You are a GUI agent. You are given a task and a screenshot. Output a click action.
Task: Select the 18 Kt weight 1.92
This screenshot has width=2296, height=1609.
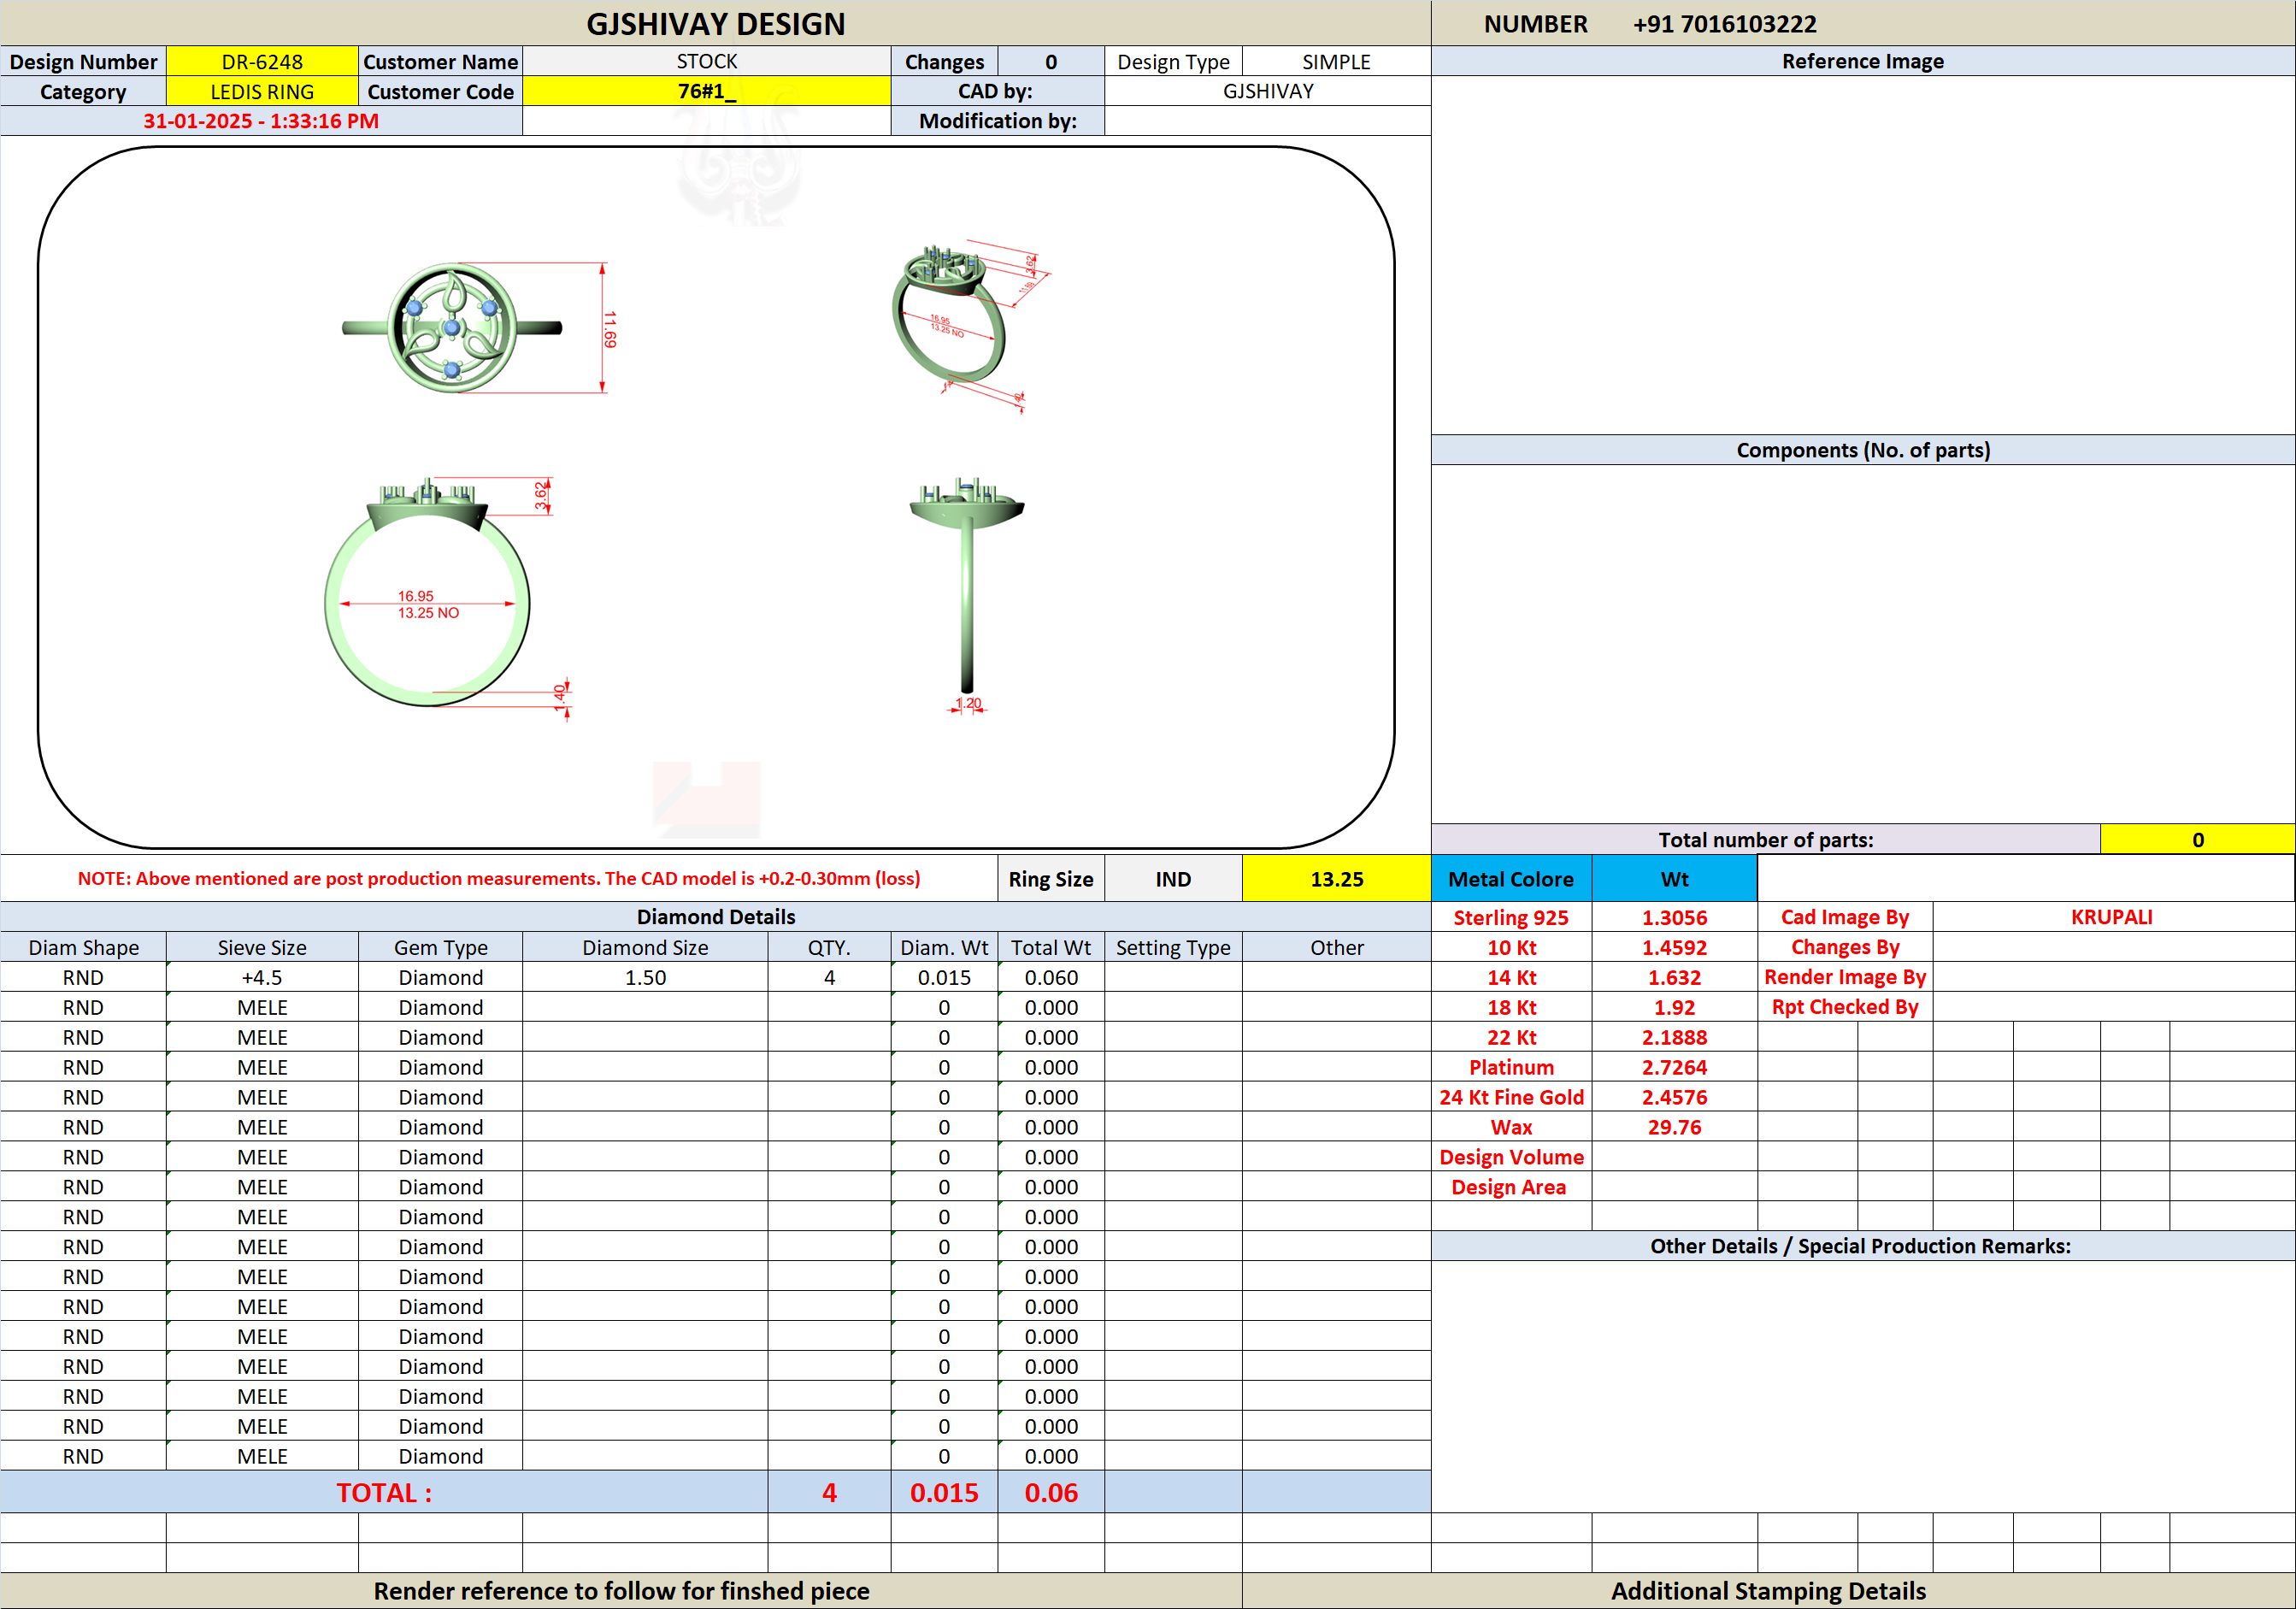click(1675, 1007)
